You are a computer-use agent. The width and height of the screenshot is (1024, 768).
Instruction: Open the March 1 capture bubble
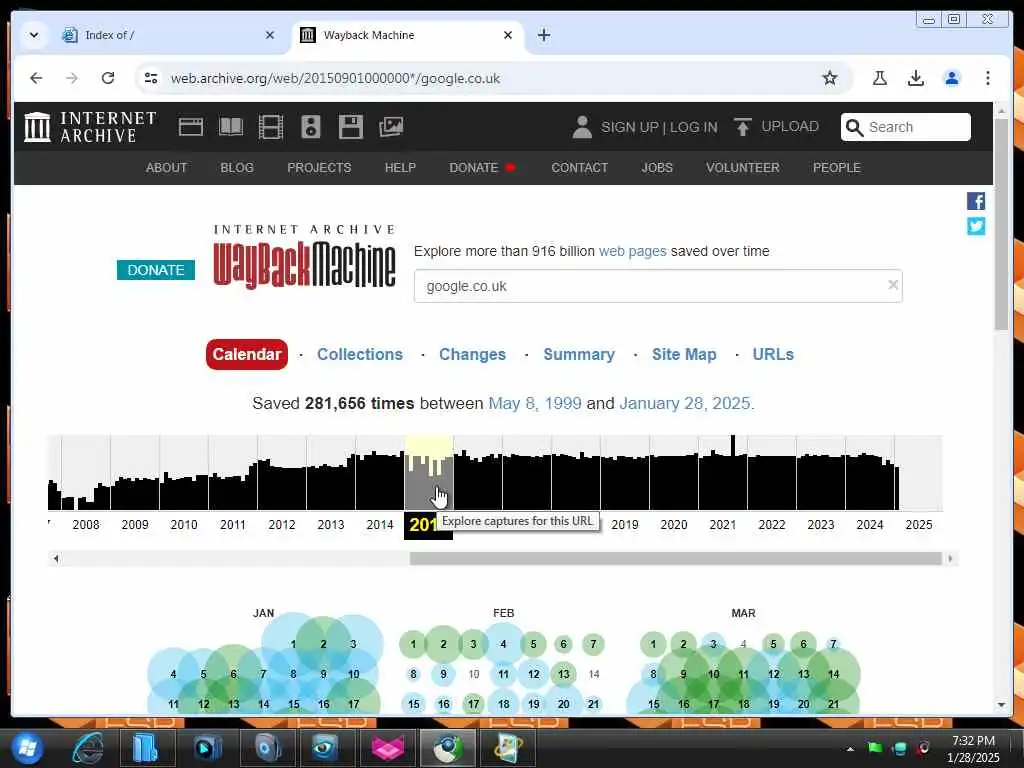653,644
